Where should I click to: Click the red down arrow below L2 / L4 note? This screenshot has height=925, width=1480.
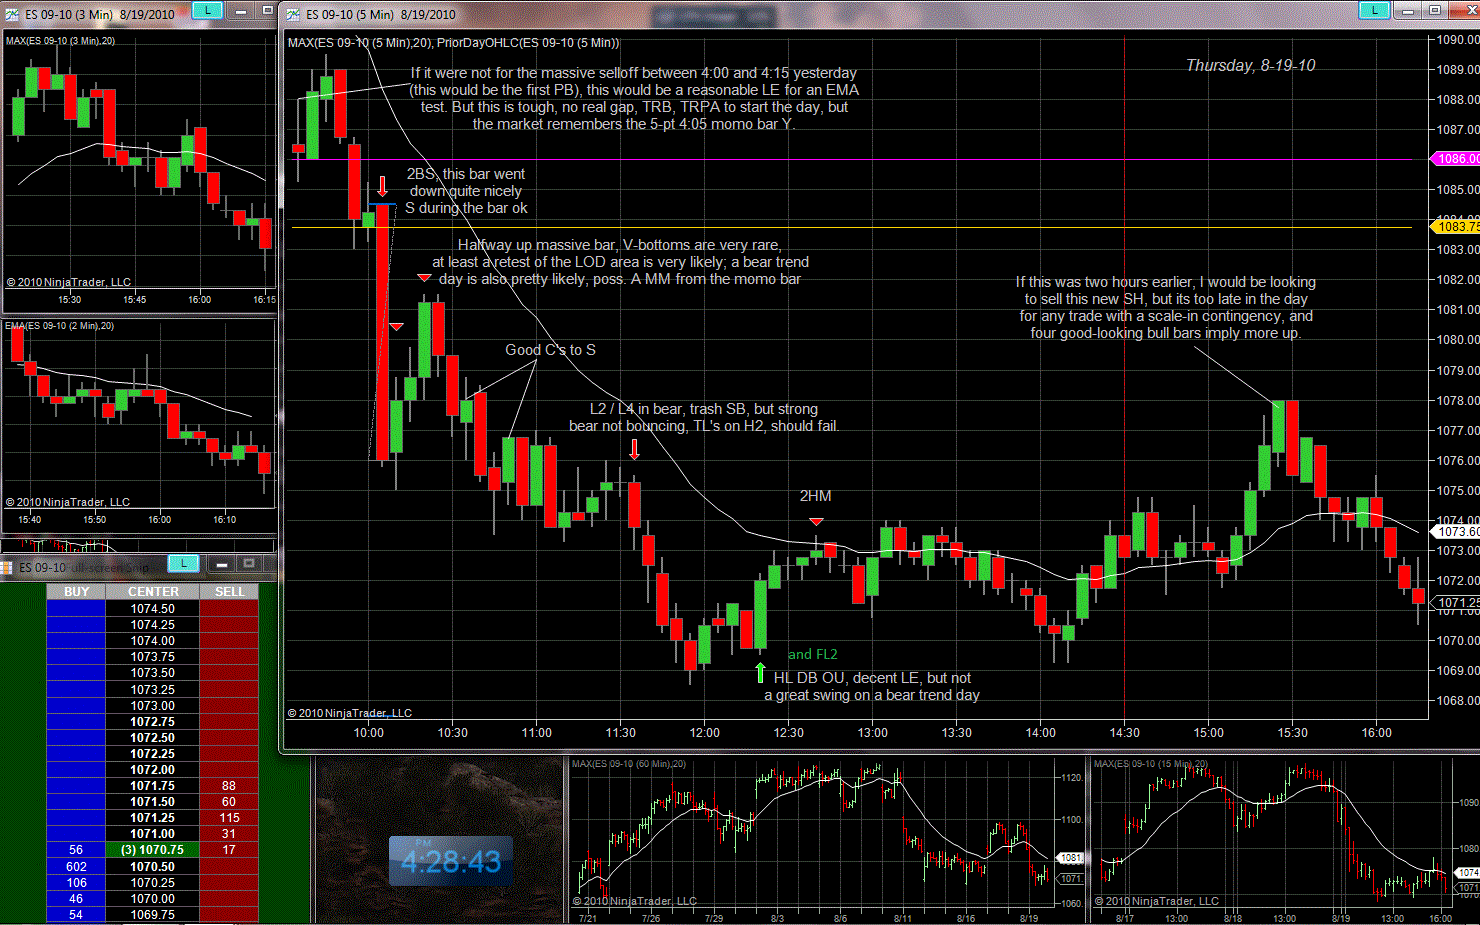[x=635, y=449]
